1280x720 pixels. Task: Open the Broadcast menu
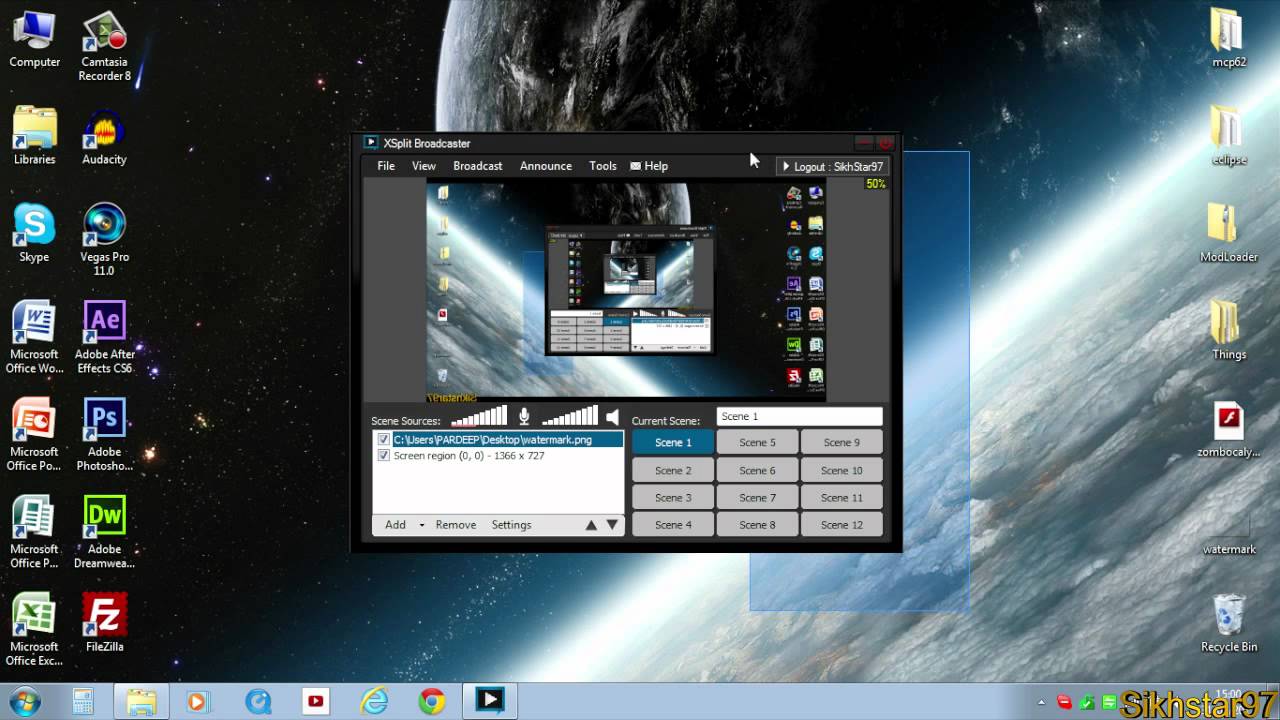tap(478, 166)
